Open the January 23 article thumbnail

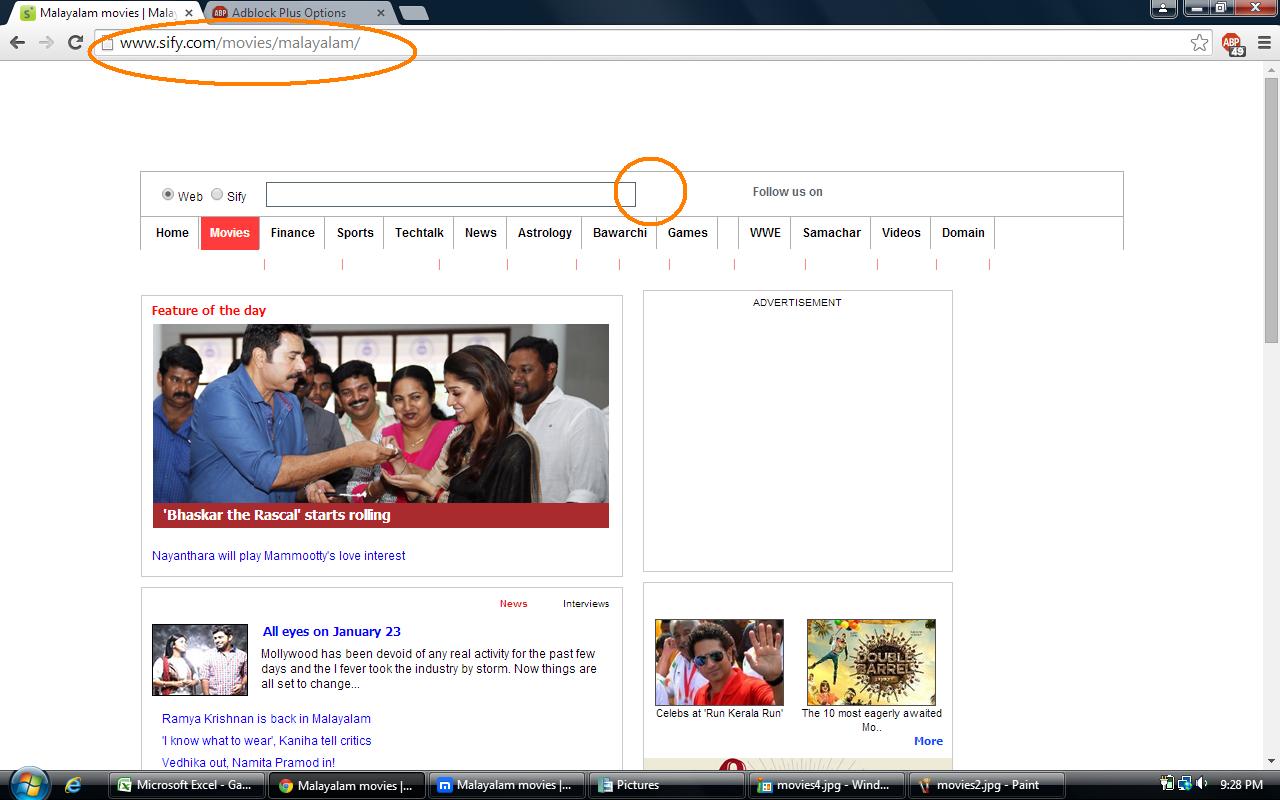pyautogui.click(x=200, y=660)
